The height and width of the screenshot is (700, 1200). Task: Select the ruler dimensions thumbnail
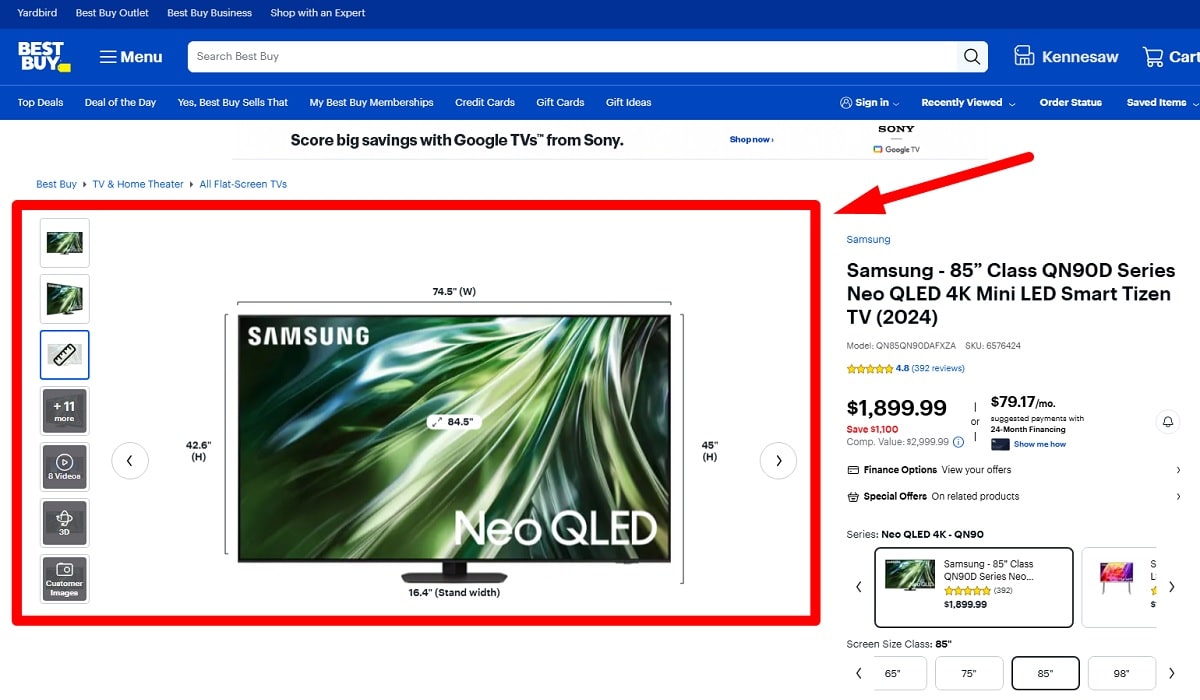pos(64,354)
